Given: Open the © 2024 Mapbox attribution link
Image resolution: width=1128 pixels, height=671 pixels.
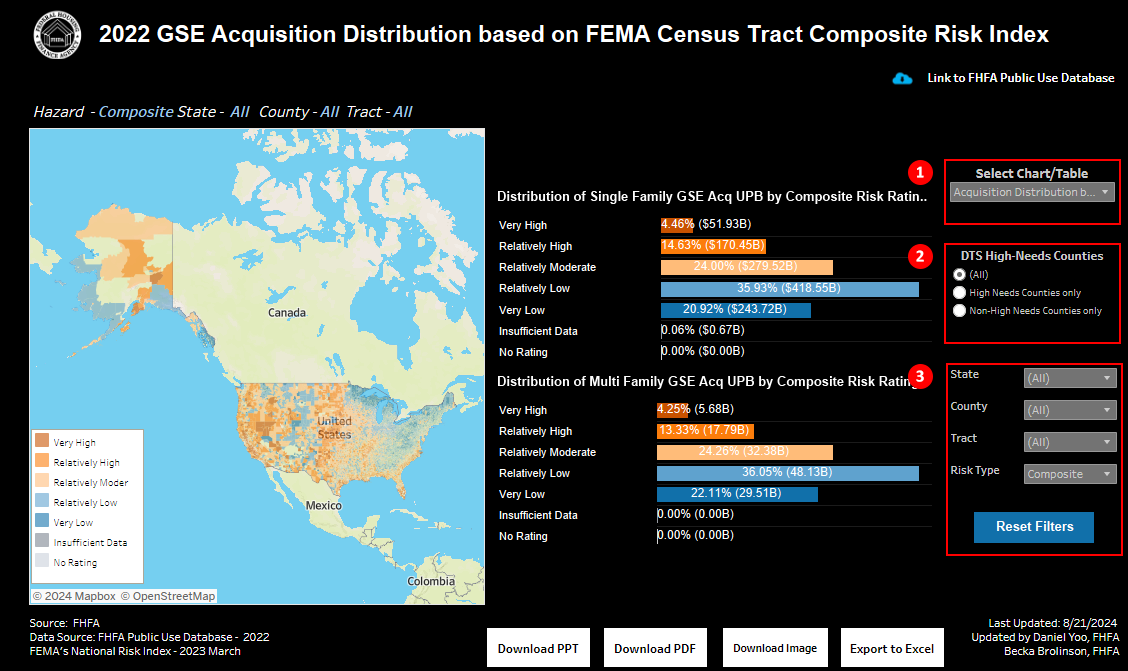Looking at the screenshot, I should pyautogui.click(x=74, y=596).
